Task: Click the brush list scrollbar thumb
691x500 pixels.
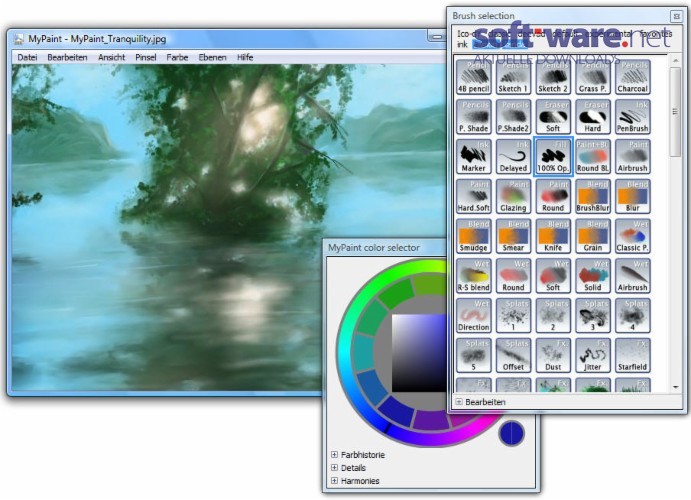Action: (676, 111)
